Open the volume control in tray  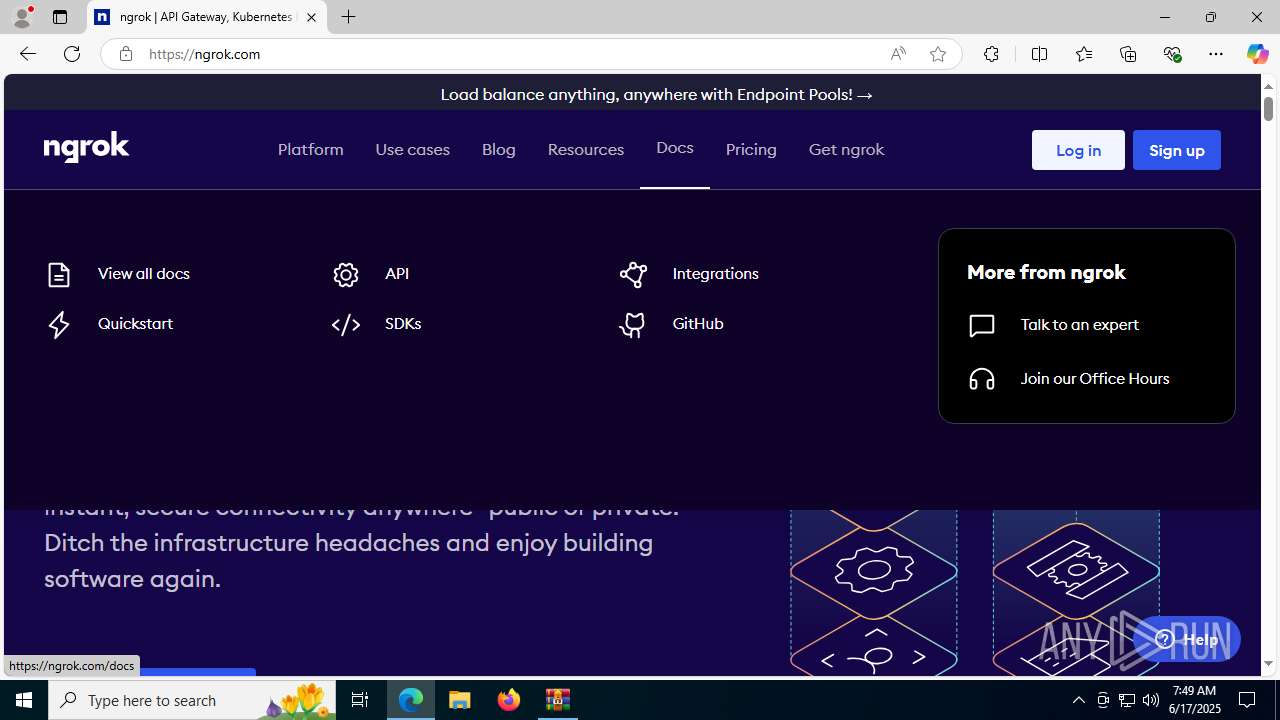[1151, 700]
